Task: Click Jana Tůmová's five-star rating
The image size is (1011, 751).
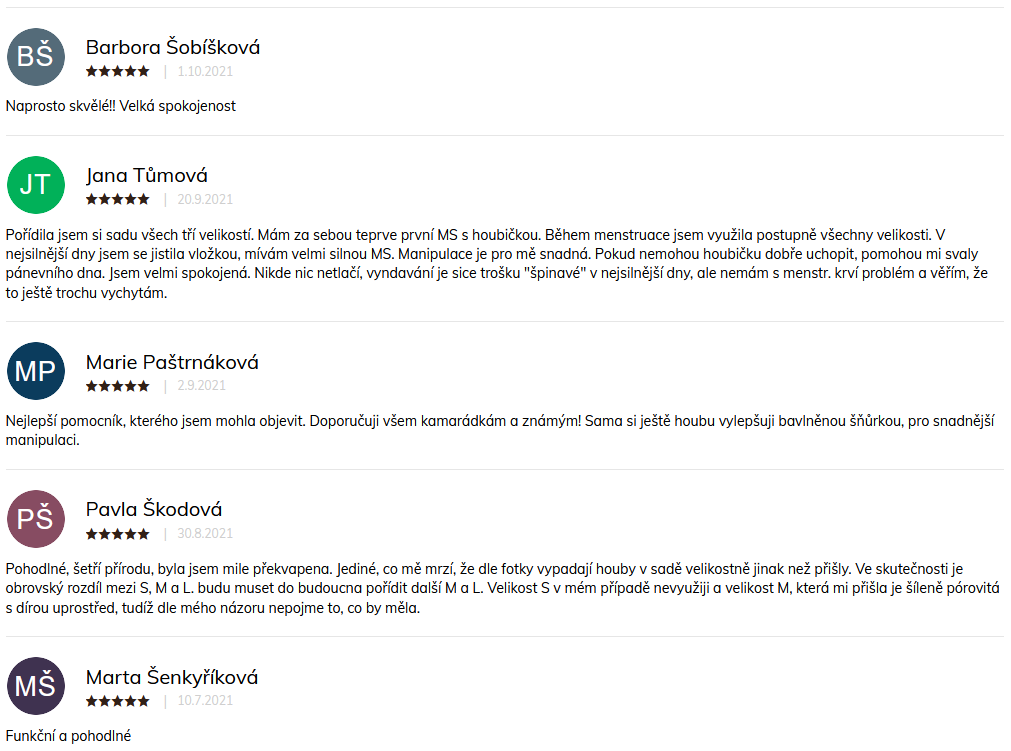Action: point(117,199)
